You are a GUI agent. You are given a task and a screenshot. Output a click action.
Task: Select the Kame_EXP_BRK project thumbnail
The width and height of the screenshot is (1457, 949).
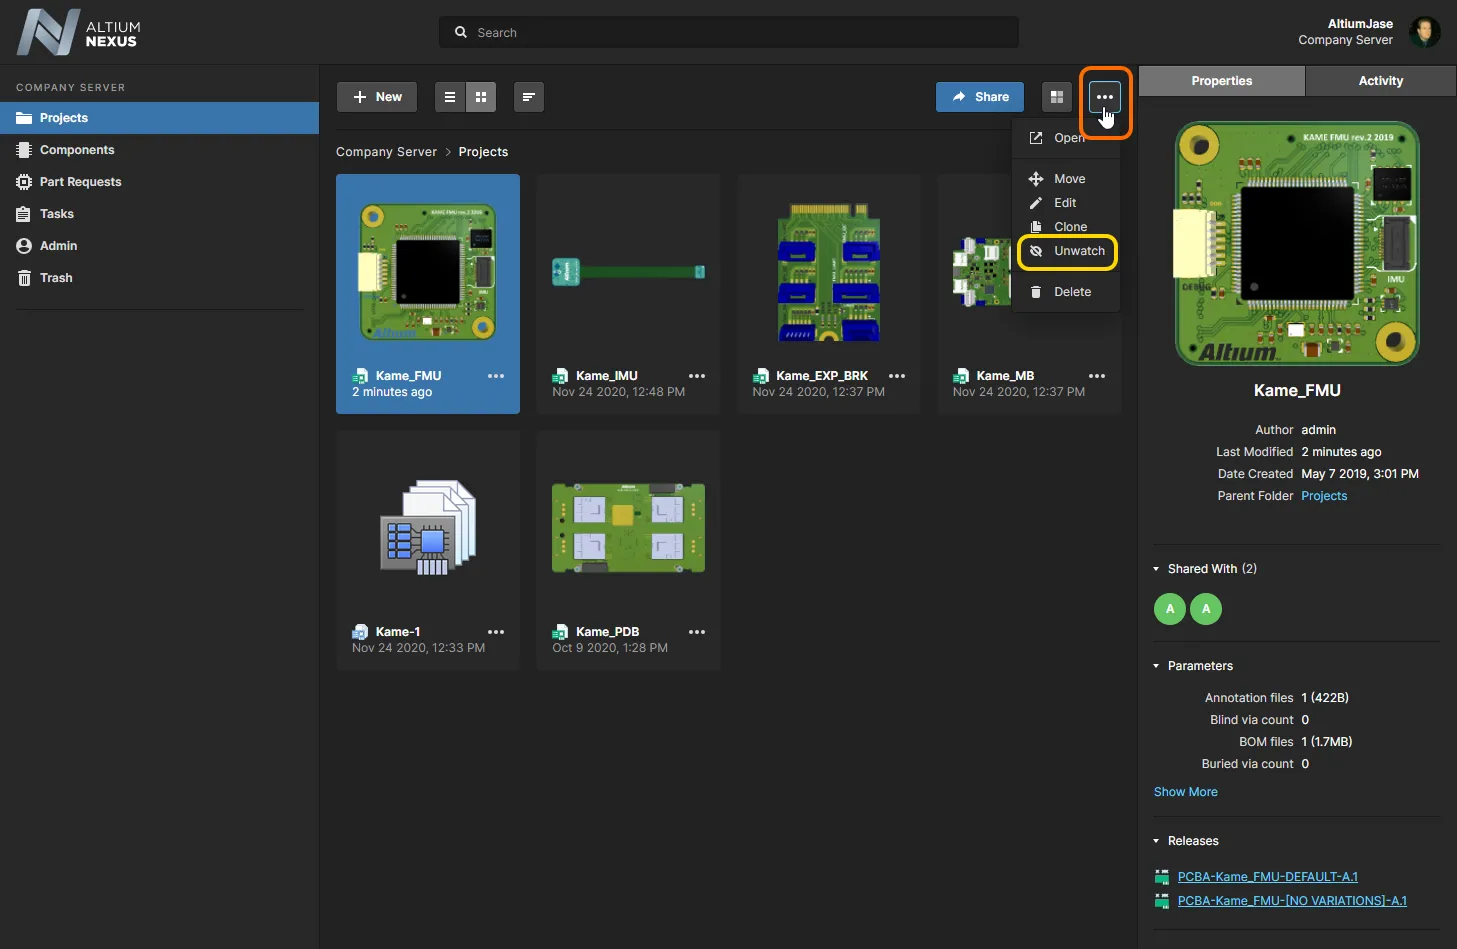[x=829, y=272]
